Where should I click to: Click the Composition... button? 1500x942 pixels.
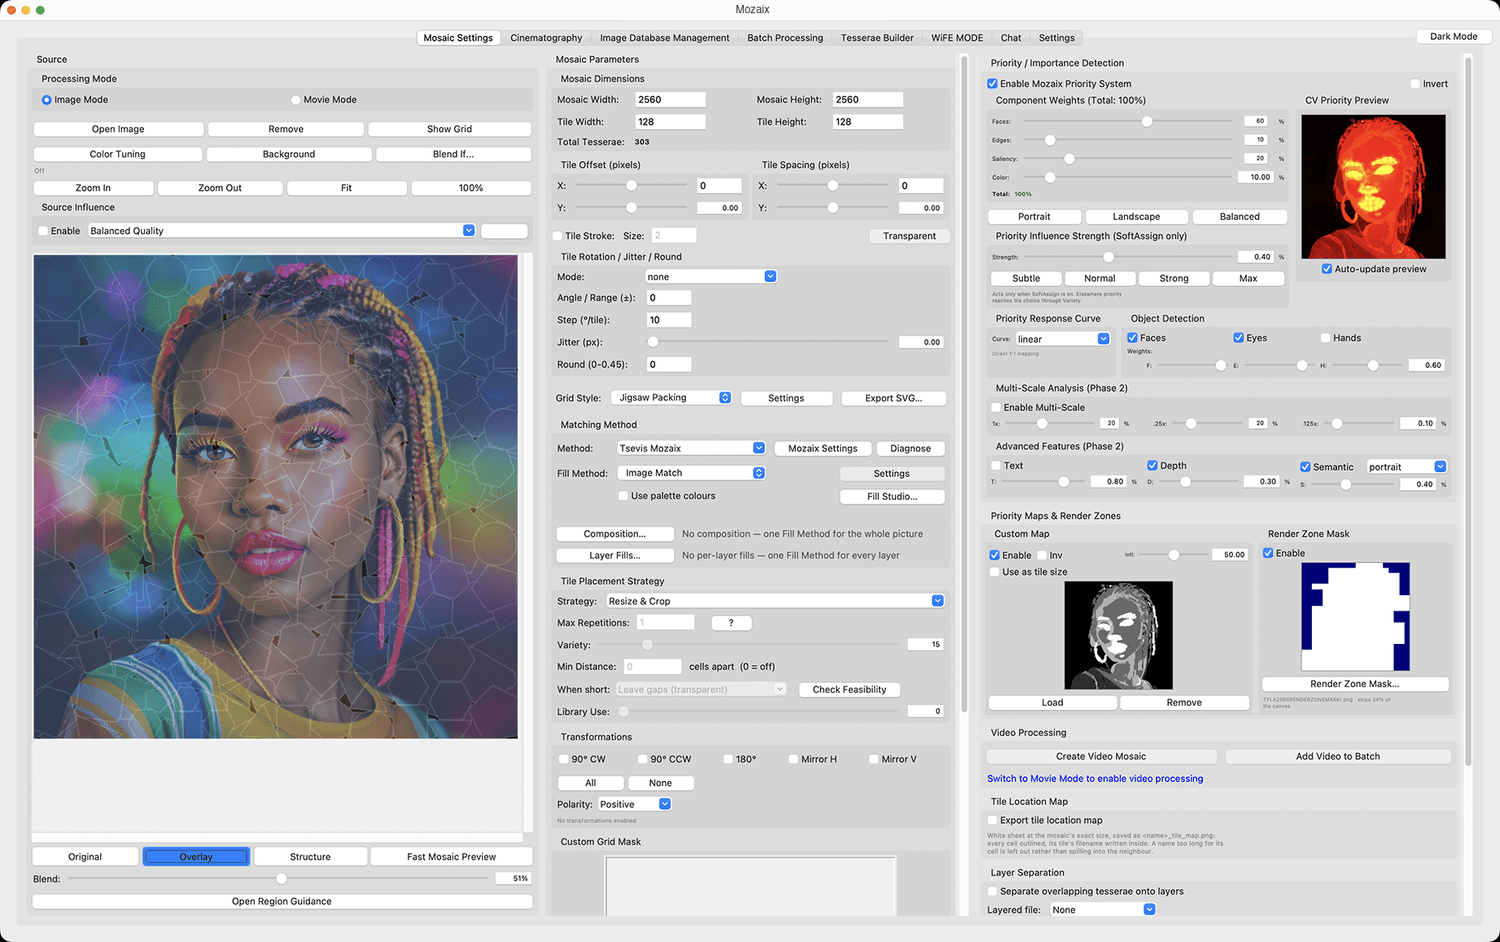click(614, 534)
